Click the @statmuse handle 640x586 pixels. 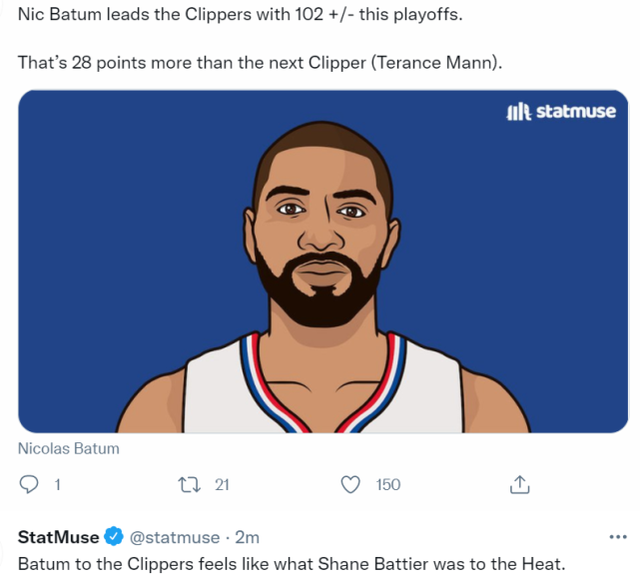pyautogui.click(x=175, y=537)
